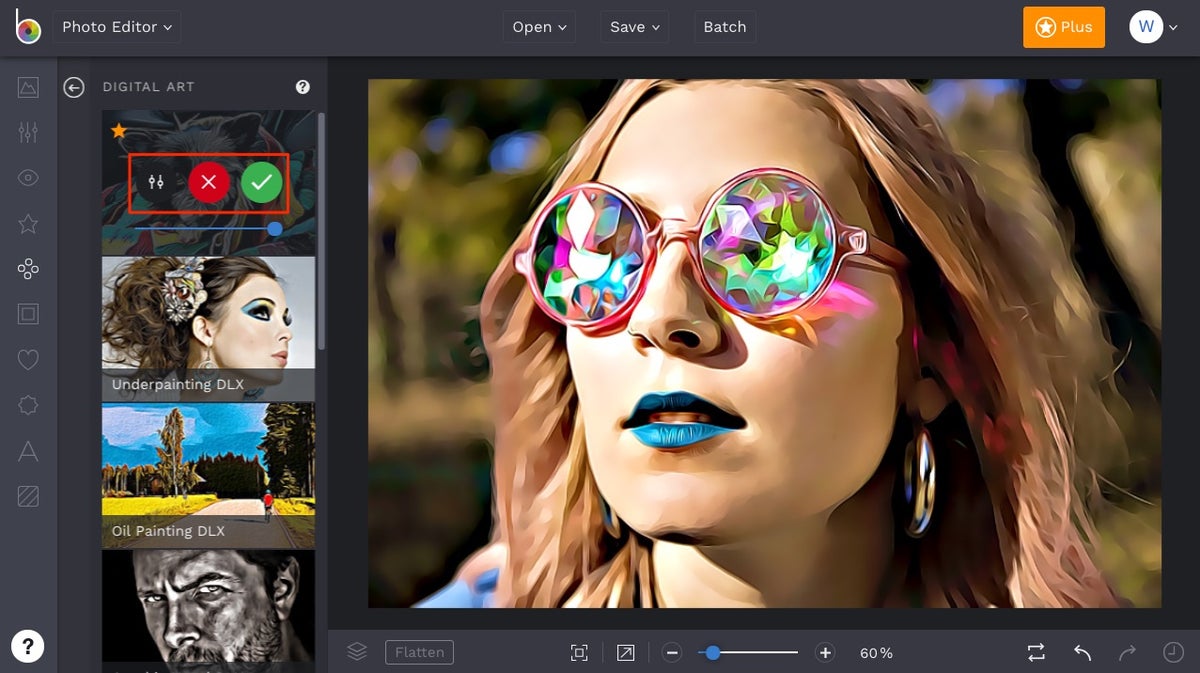Open the Photo Editor app switcher dropdown

(115, 27)
